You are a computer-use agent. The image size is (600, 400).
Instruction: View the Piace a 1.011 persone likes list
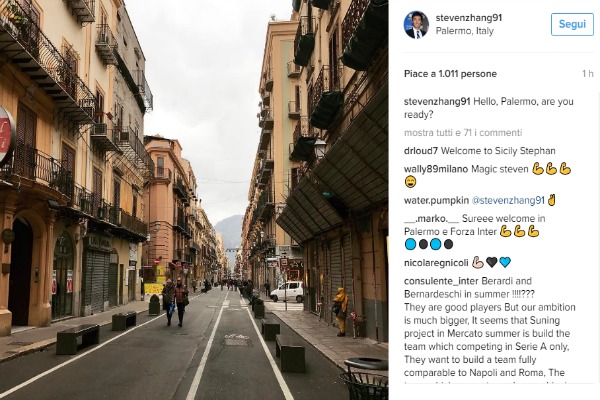[x=450, y=73]
